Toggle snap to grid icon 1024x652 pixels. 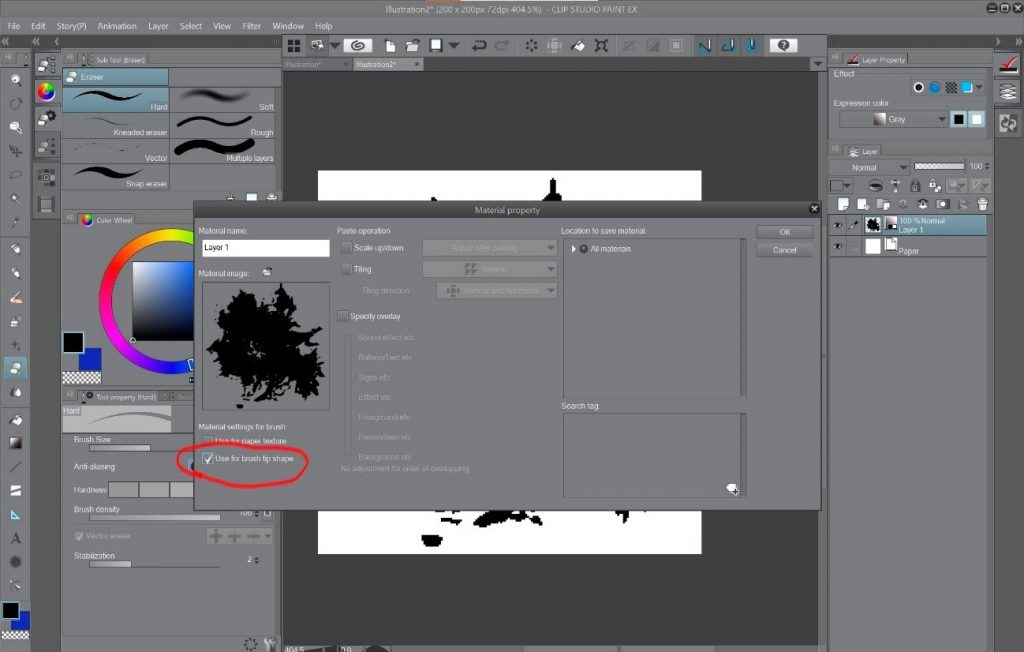coord(752,45)
